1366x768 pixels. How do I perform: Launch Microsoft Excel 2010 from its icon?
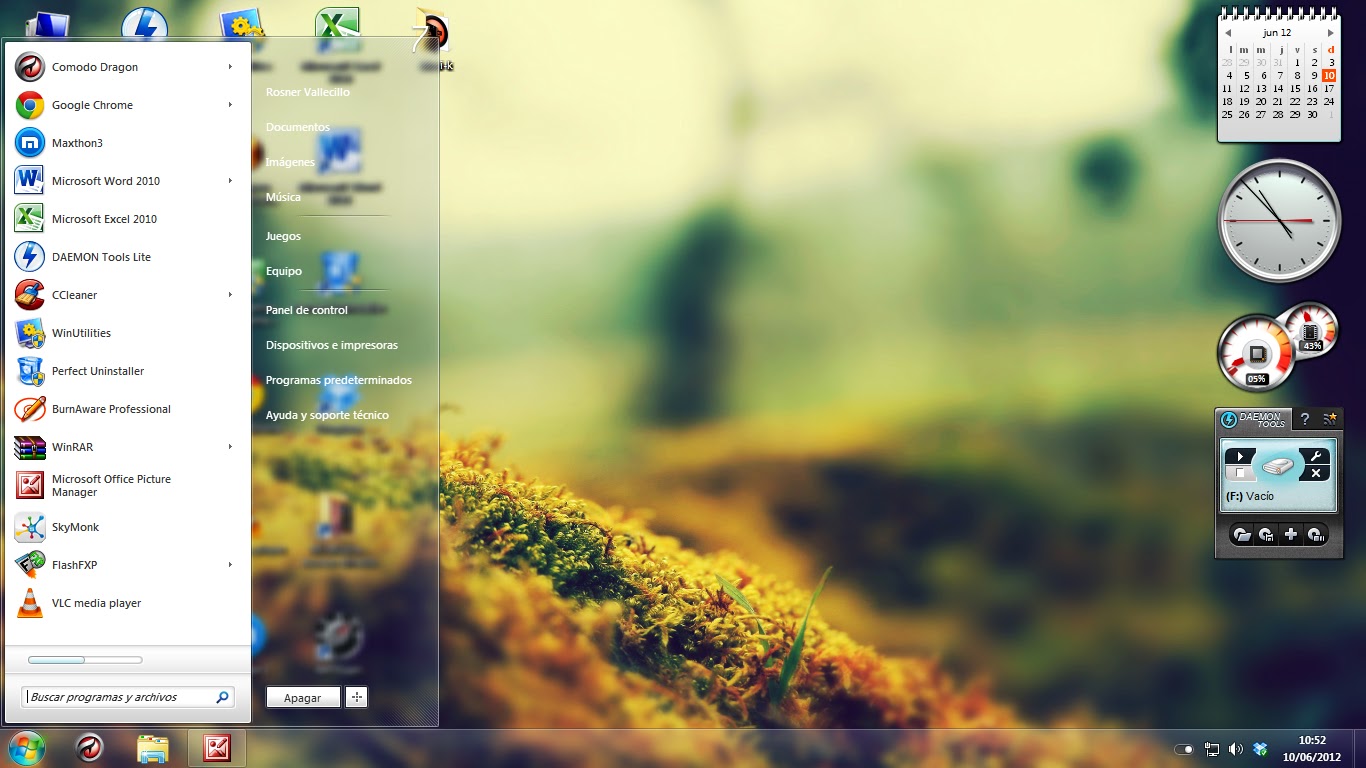pos(30,219)
